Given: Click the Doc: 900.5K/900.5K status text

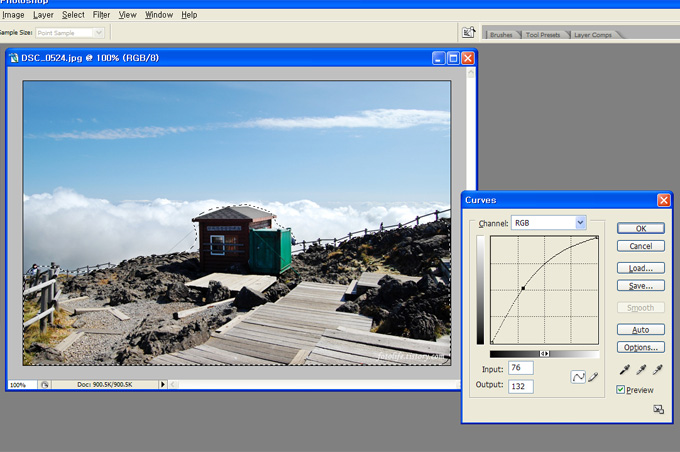Looking at the screenshot, I should (x=105, y=384).
